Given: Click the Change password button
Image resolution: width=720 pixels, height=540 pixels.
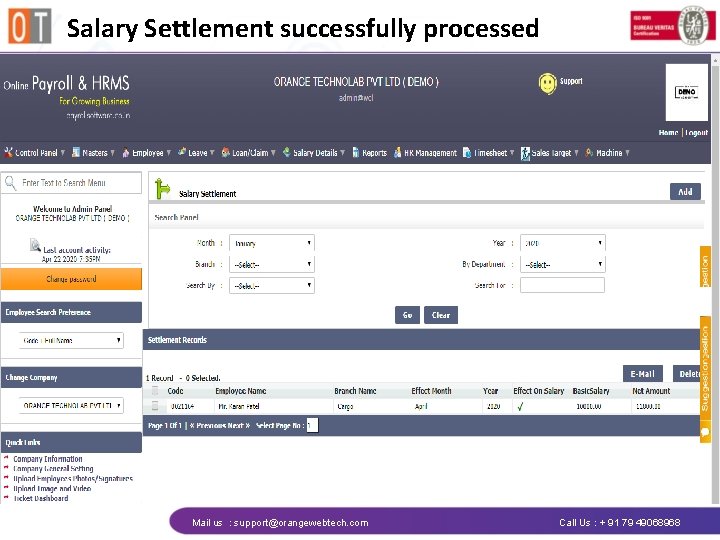Looking at the screenshot, I should point(71,279).
